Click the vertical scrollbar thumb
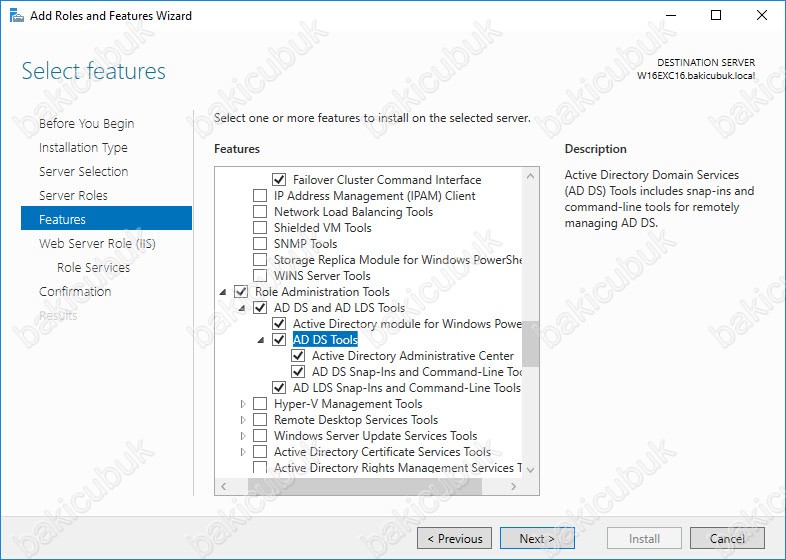786x560 pixels. [530, 344]
